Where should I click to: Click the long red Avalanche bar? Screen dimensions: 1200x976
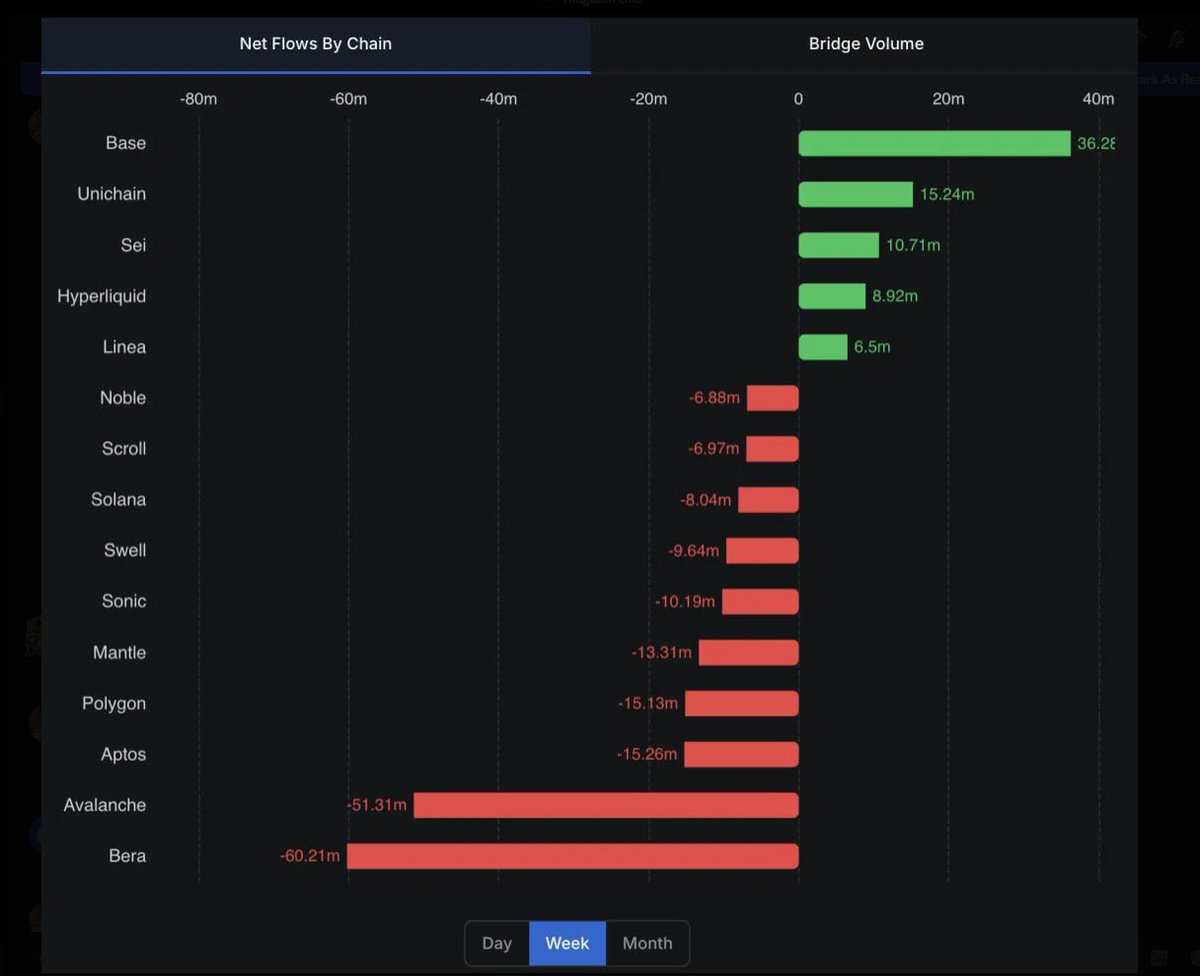coord(606,806)
